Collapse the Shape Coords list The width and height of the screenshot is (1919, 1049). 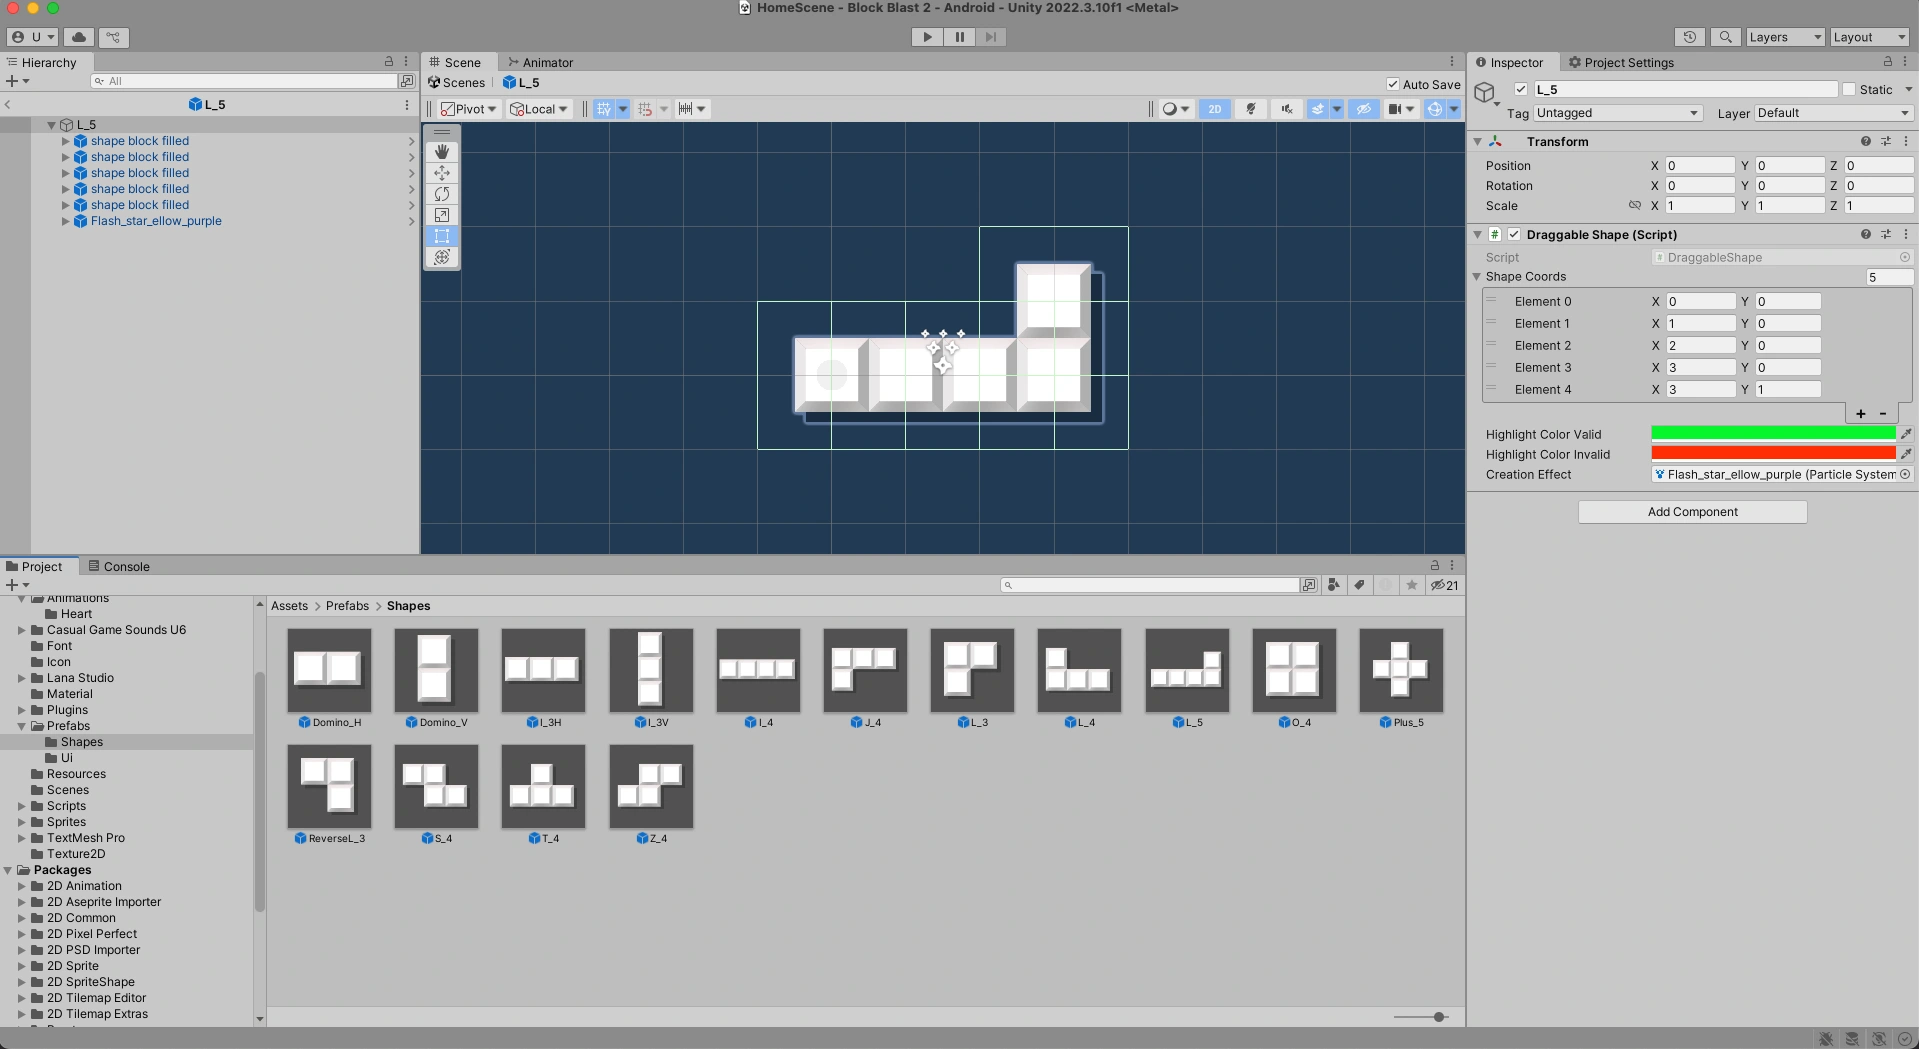click(1477, 277)
